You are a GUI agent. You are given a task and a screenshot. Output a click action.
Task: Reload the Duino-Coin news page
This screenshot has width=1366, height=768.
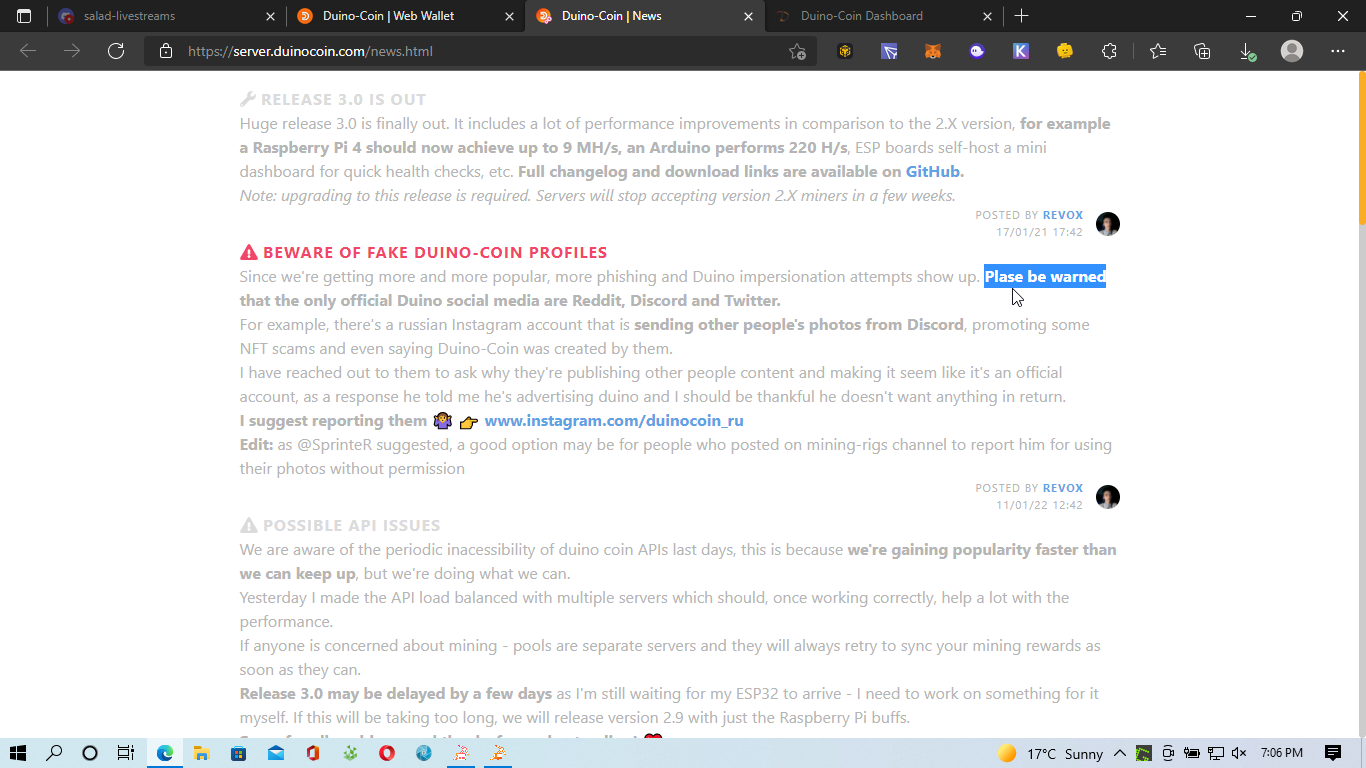click(x=115, y=50)
